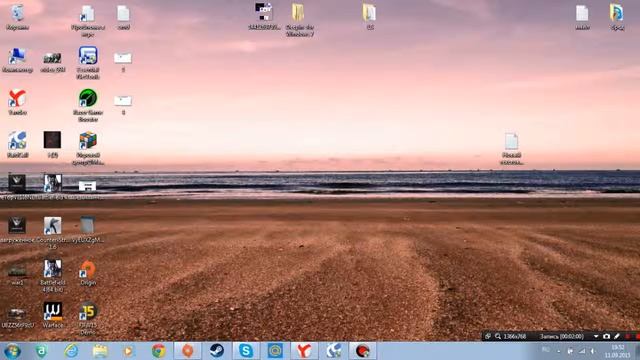The height and width of the screenshot is (360, 640).
Task: Launch Google Chrome from the taskbar
Action: point(159,351)
